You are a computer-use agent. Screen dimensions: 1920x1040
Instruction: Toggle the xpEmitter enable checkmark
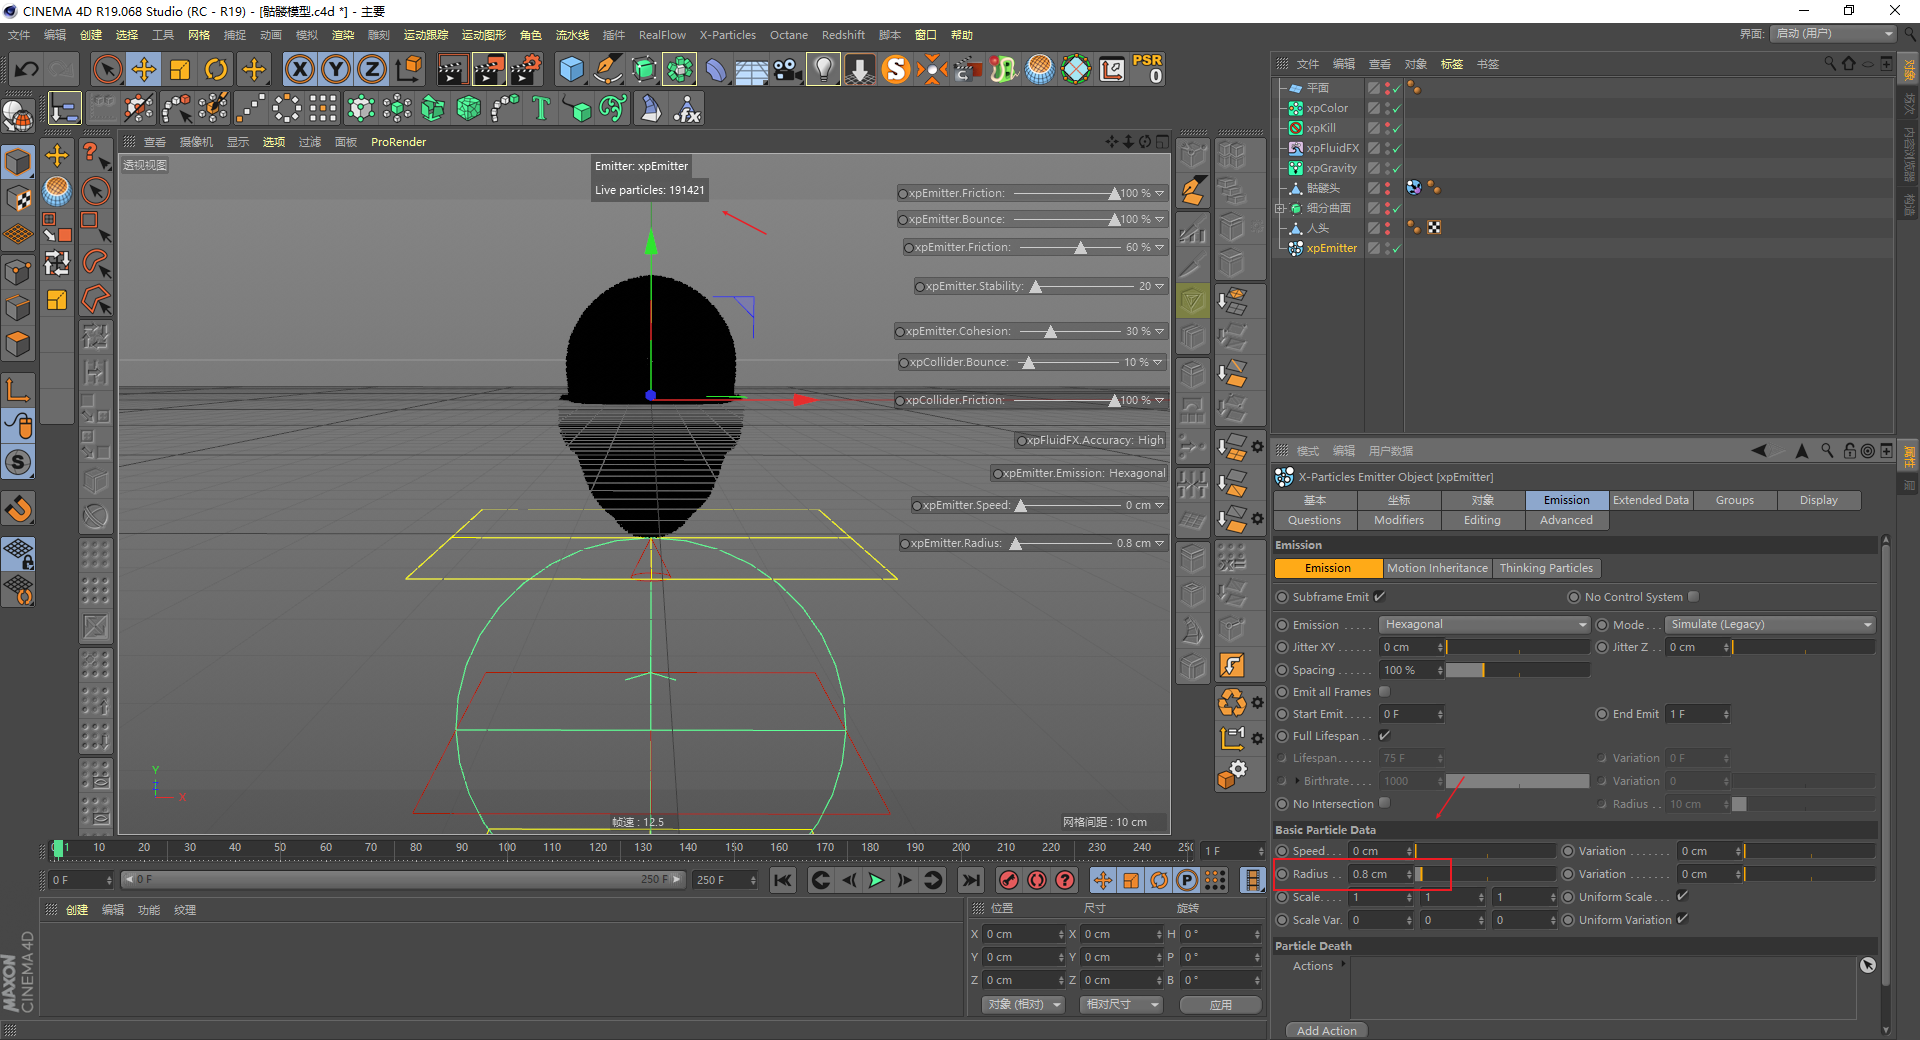(1396, 249)
